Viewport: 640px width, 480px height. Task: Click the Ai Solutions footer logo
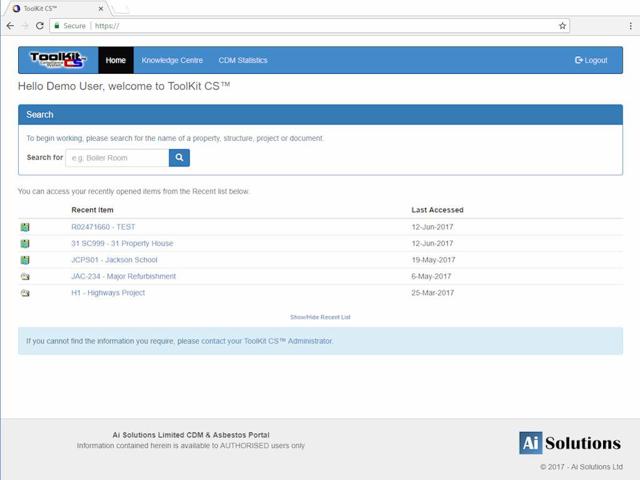[x=570, y=443]
